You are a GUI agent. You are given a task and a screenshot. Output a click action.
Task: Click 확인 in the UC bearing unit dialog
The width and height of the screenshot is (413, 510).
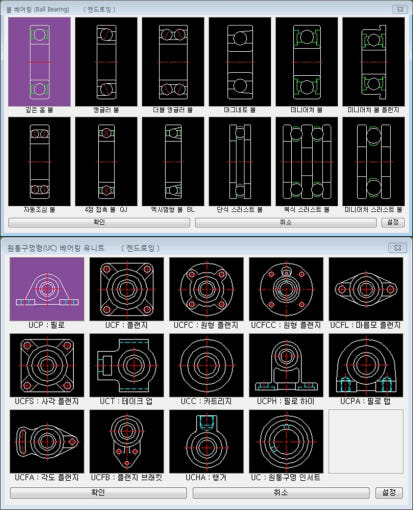coord(98,493)
